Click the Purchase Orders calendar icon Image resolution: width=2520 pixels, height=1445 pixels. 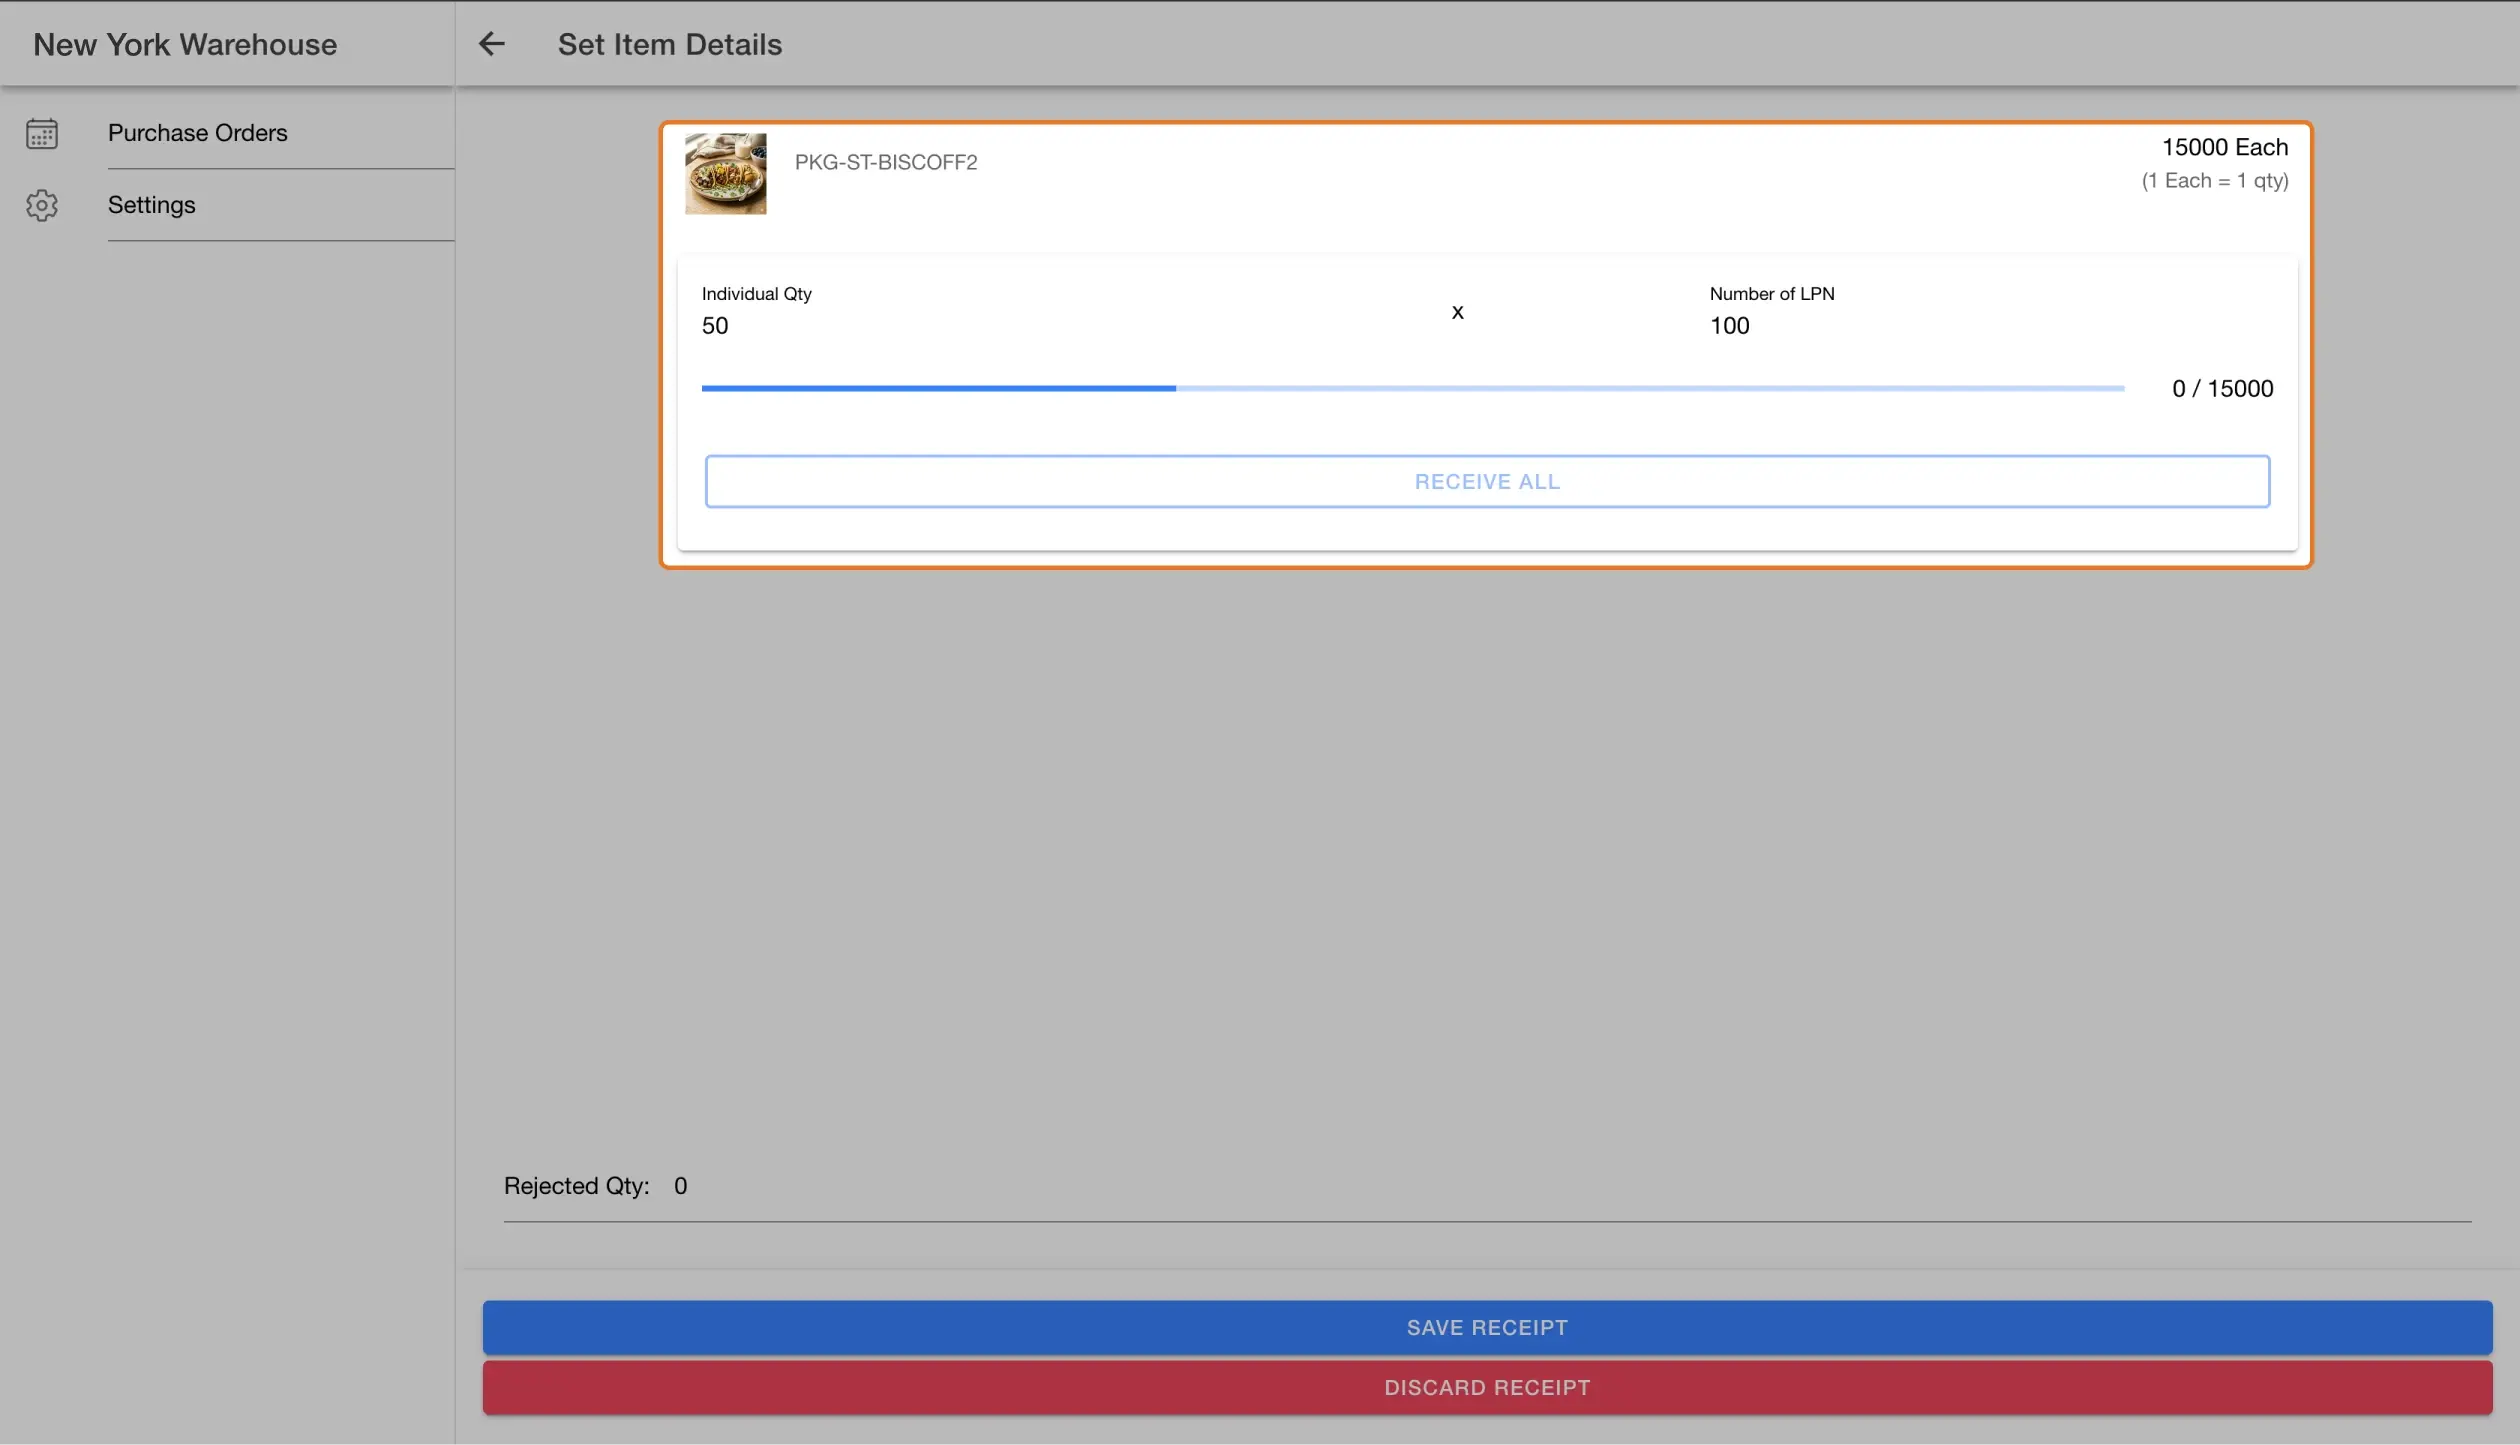coord(42,133)
